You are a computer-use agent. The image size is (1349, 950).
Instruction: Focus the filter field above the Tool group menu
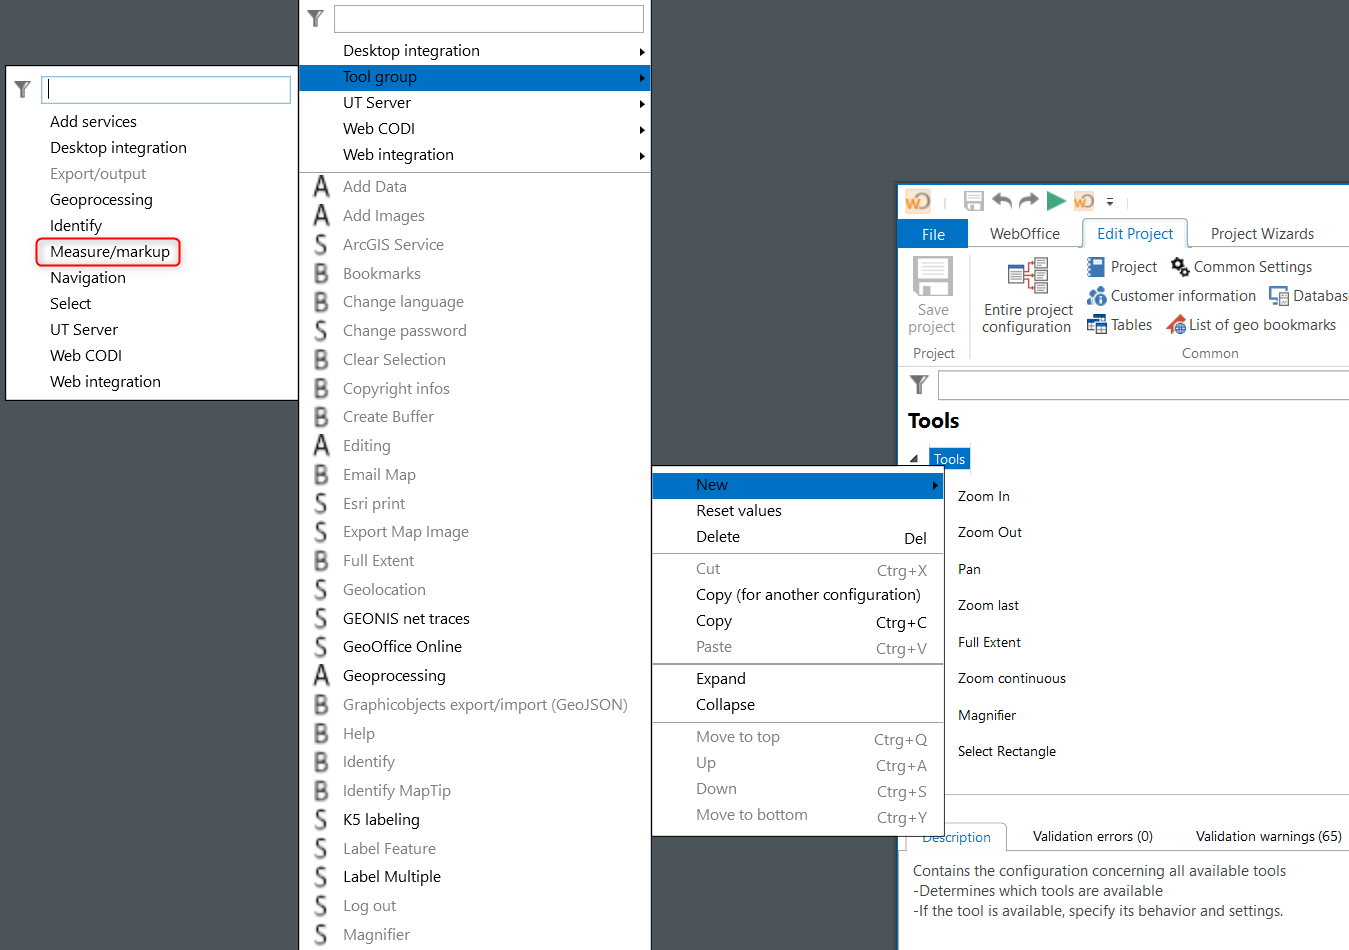click(x=489, y=18)
